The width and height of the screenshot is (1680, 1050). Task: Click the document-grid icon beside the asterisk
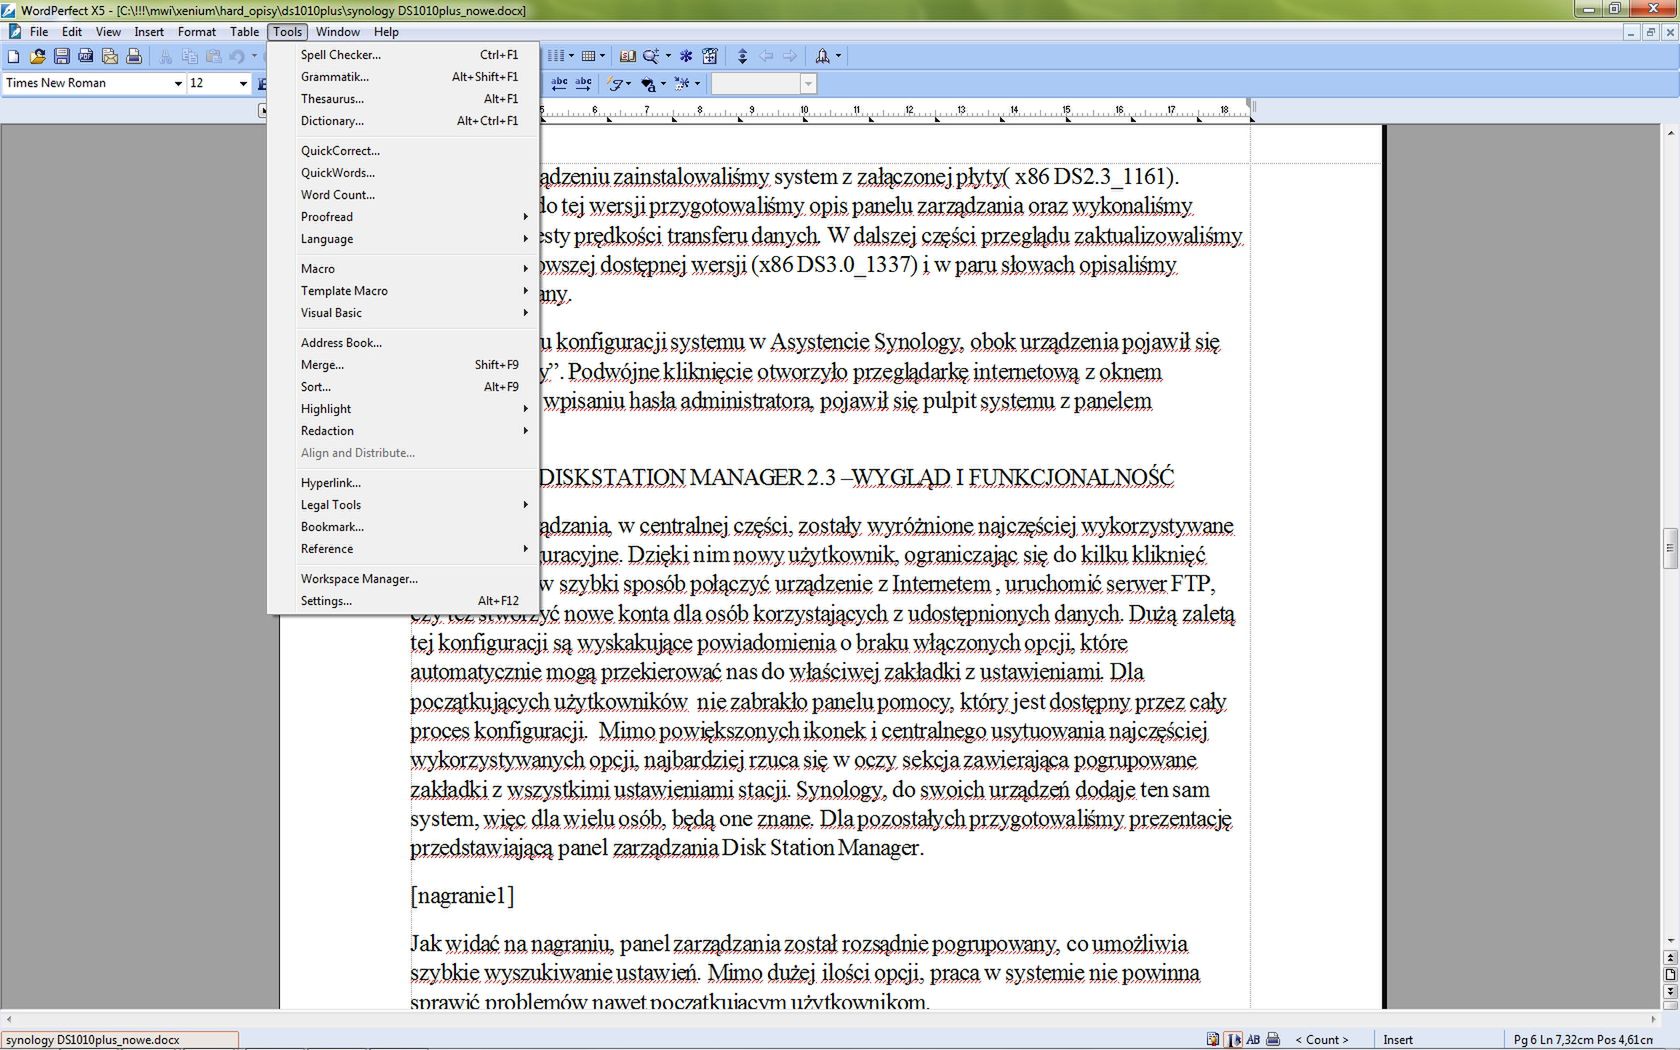pyautogui.click(x=710, y=56)
